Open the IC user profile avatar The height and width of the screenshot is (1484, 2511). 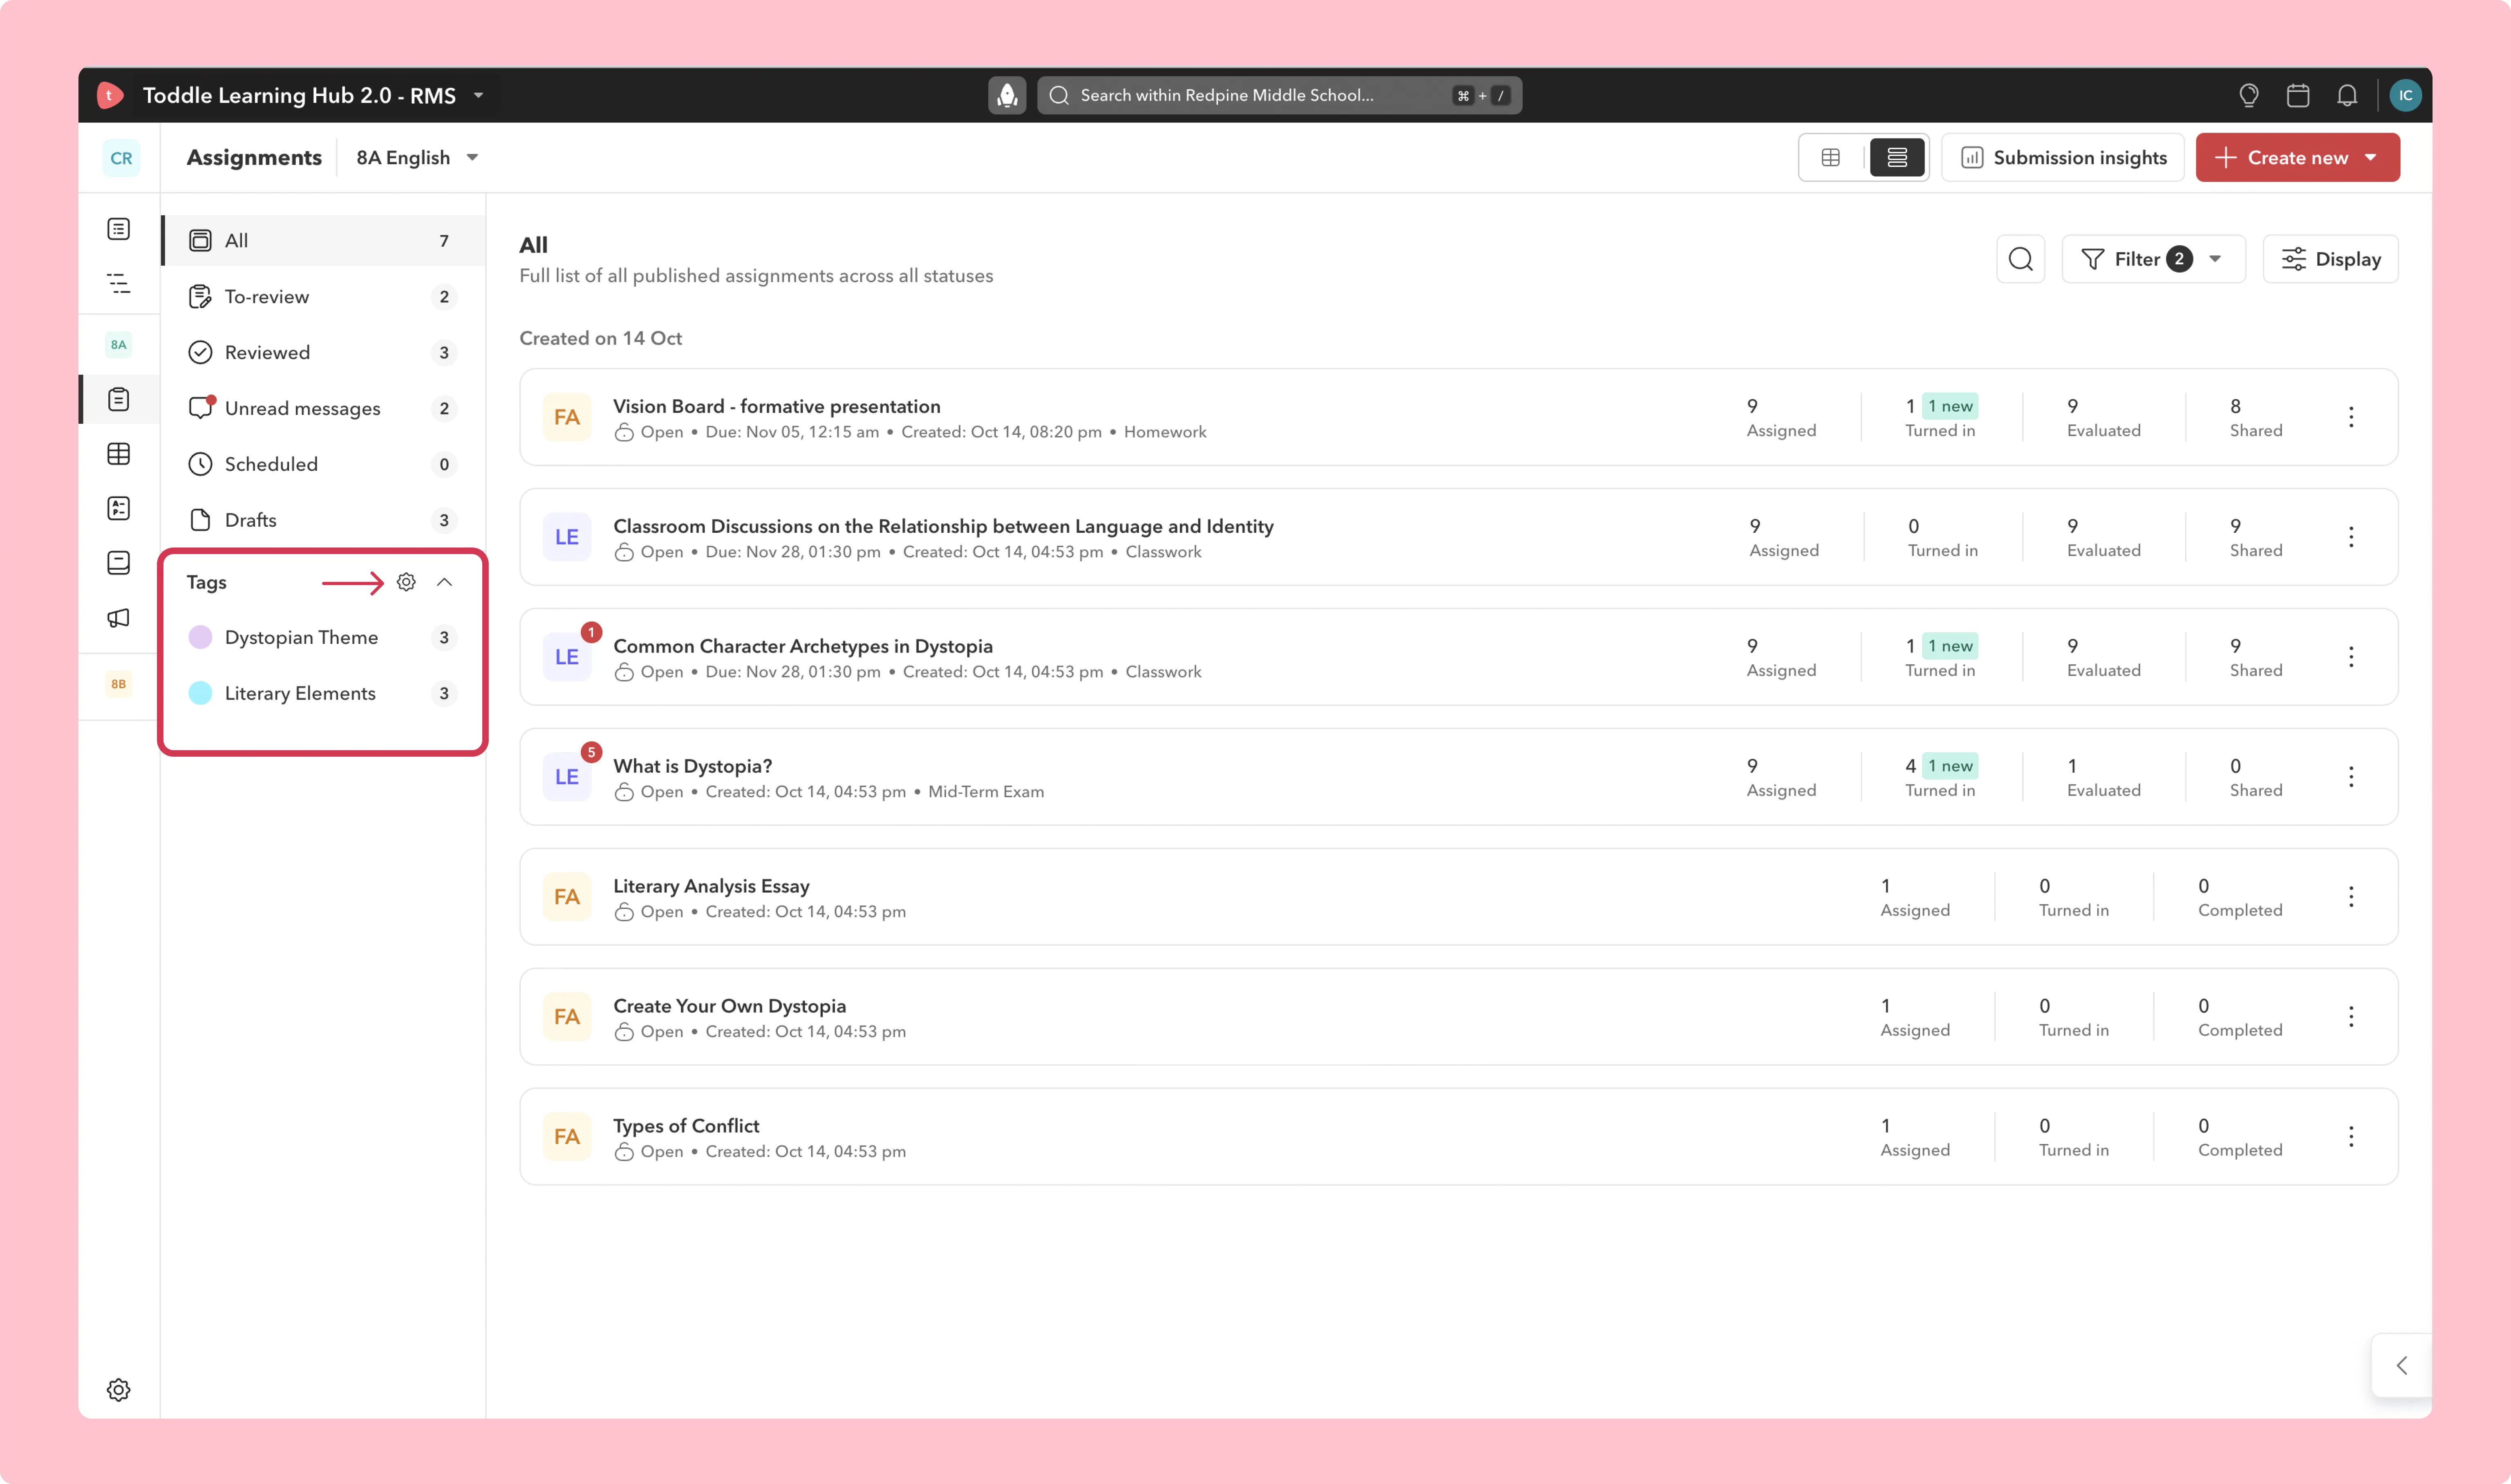(x=2405, y=95)
